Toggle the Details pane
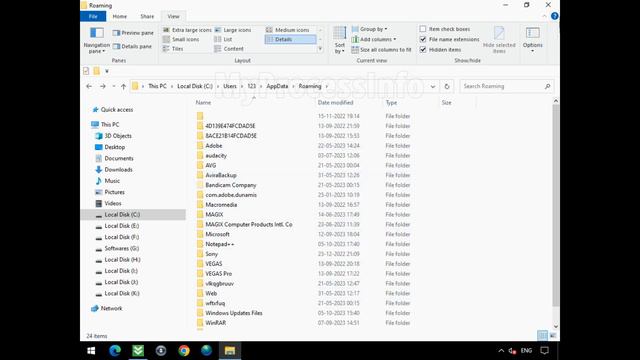 pyautogui.click(x=132, y=47)
